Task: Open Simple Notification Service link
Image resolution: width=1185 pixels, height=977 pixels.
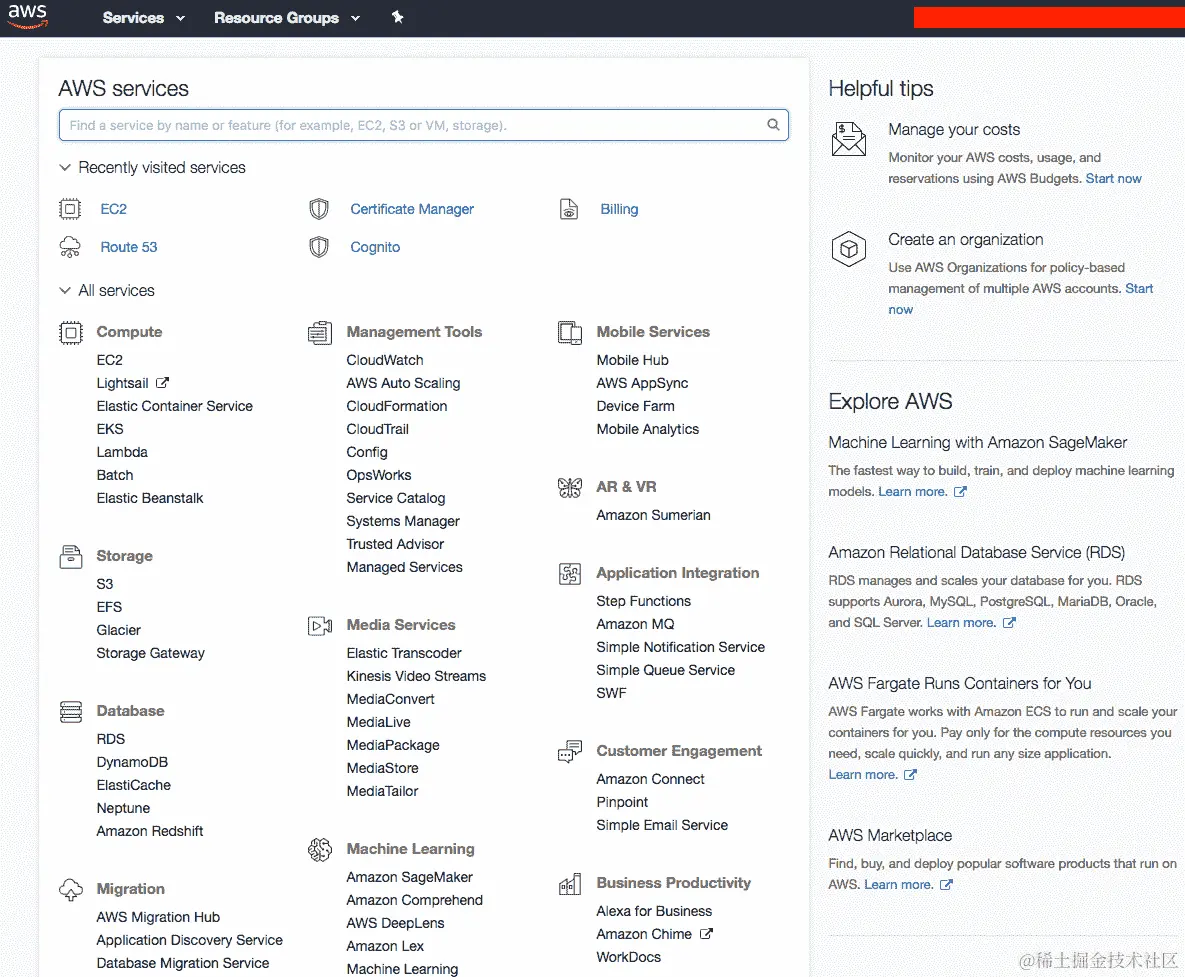Action: tap(680, 647)
